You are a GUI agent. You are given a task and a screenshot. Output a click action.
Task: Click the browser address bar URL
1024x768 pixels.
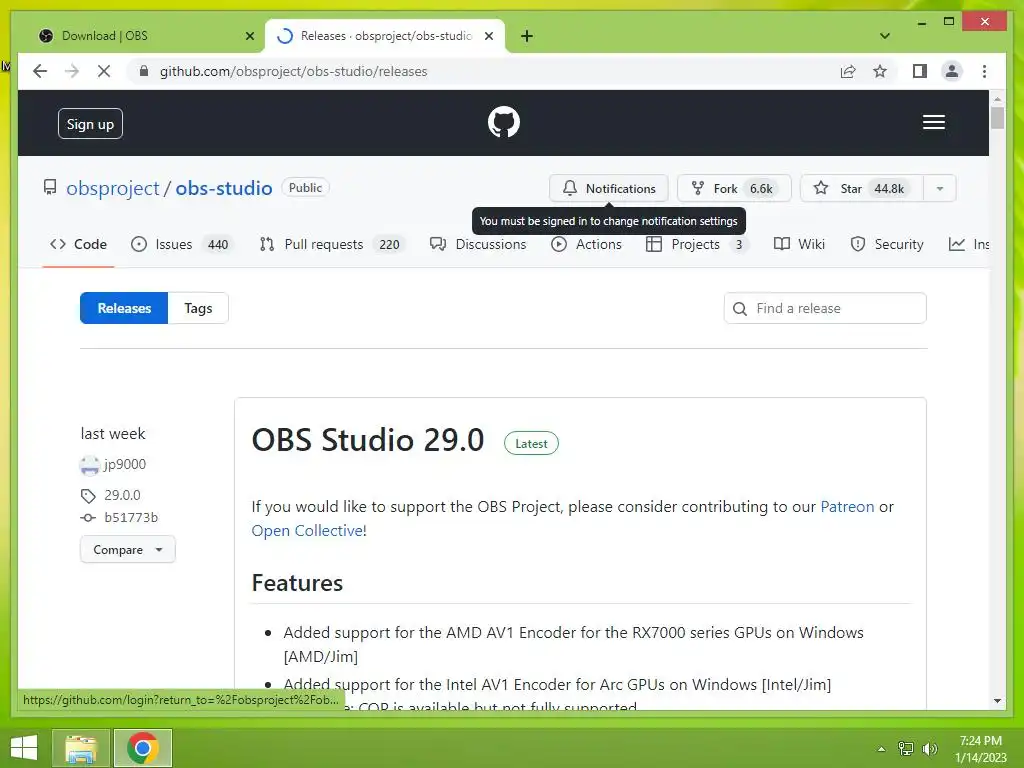[x=293, y=71]
